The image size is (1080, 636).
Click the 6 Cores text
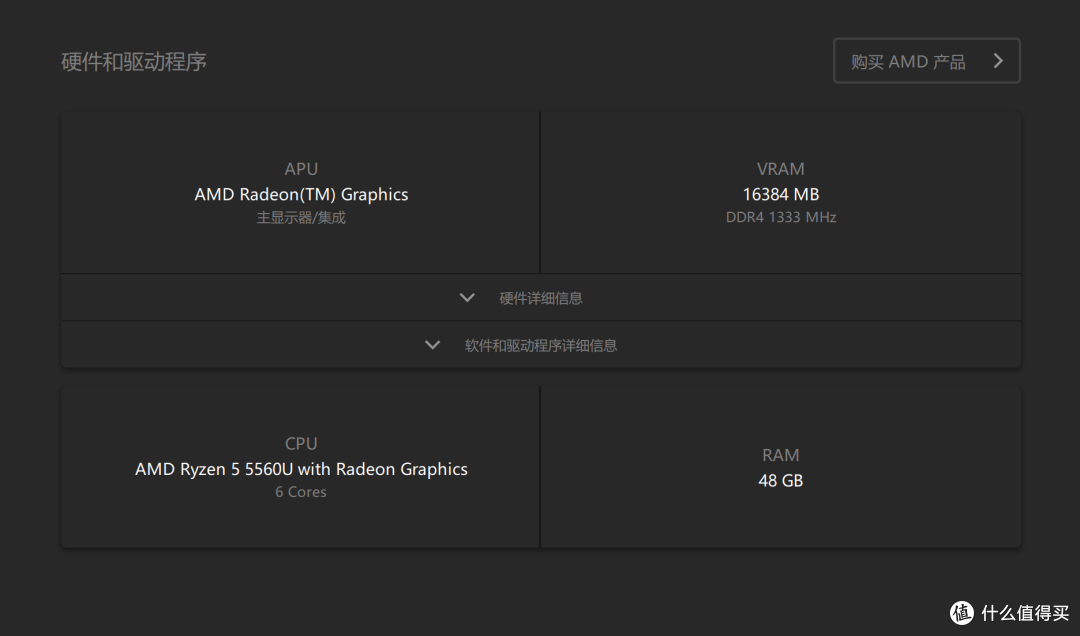pyautogui.click(x=301, y=492)
